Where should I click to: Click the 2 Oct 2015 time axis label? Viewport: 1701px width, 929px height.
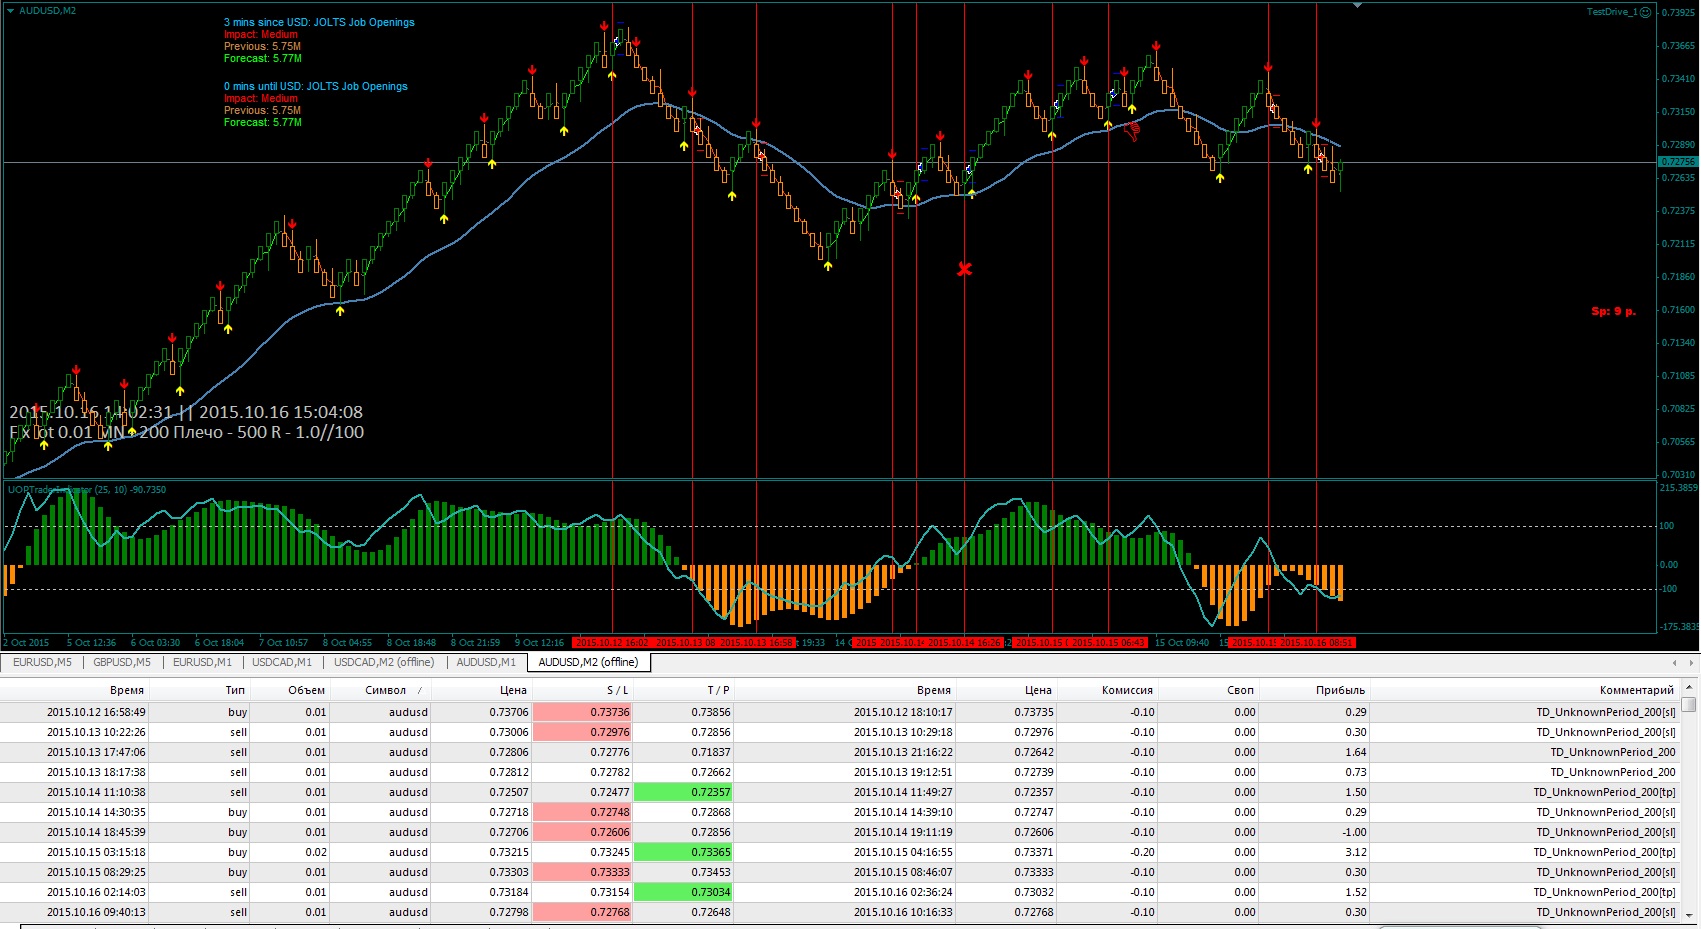(27, 642)
